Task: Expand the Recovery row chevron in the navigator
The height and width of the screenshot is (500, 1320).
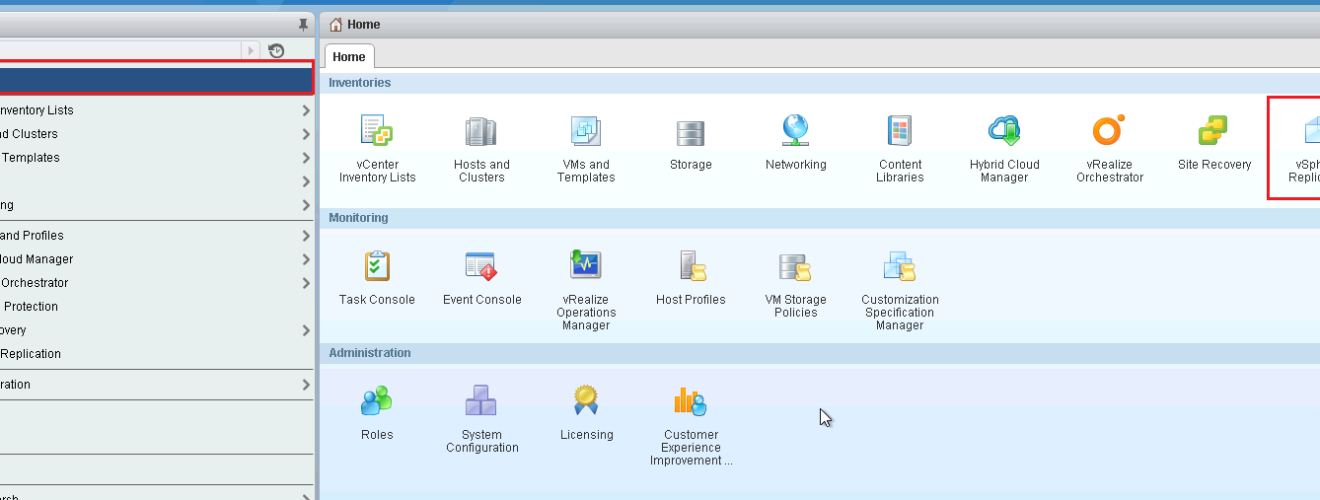Action: 306,330
